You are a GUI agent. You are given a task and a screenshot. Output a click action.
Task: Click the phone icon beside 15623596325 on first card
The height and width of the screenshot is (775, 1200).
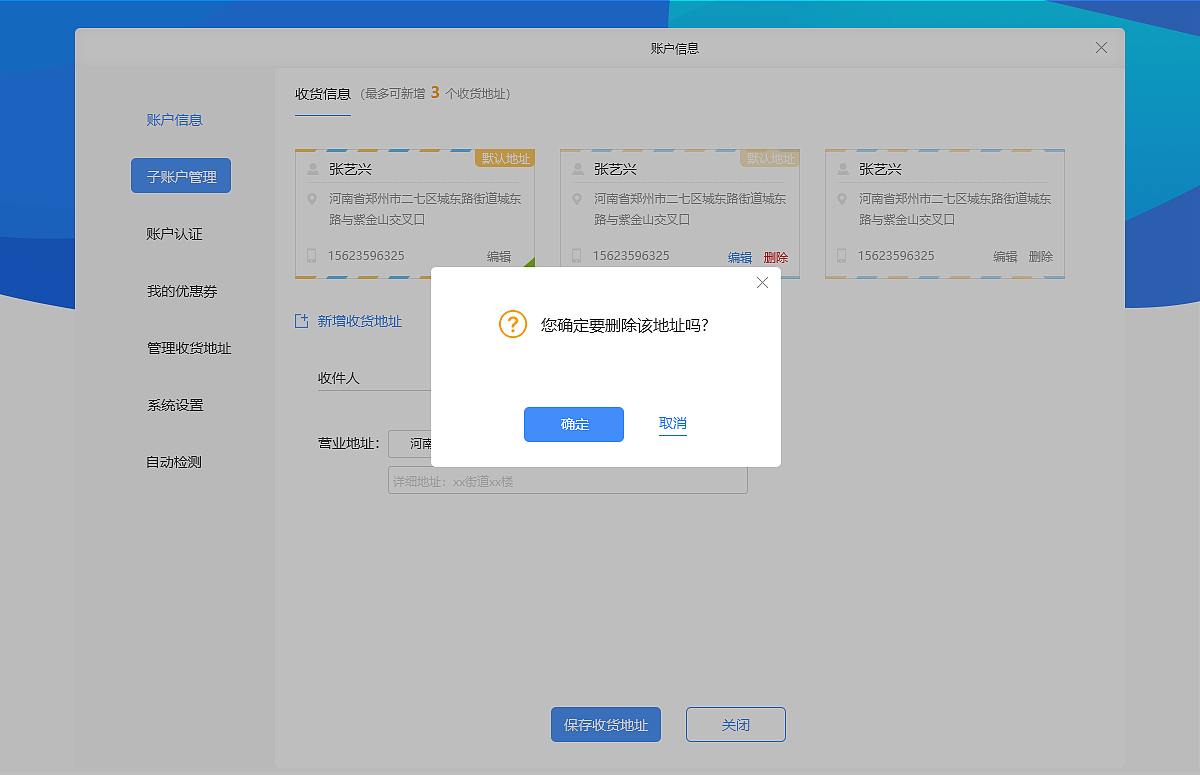311,255
